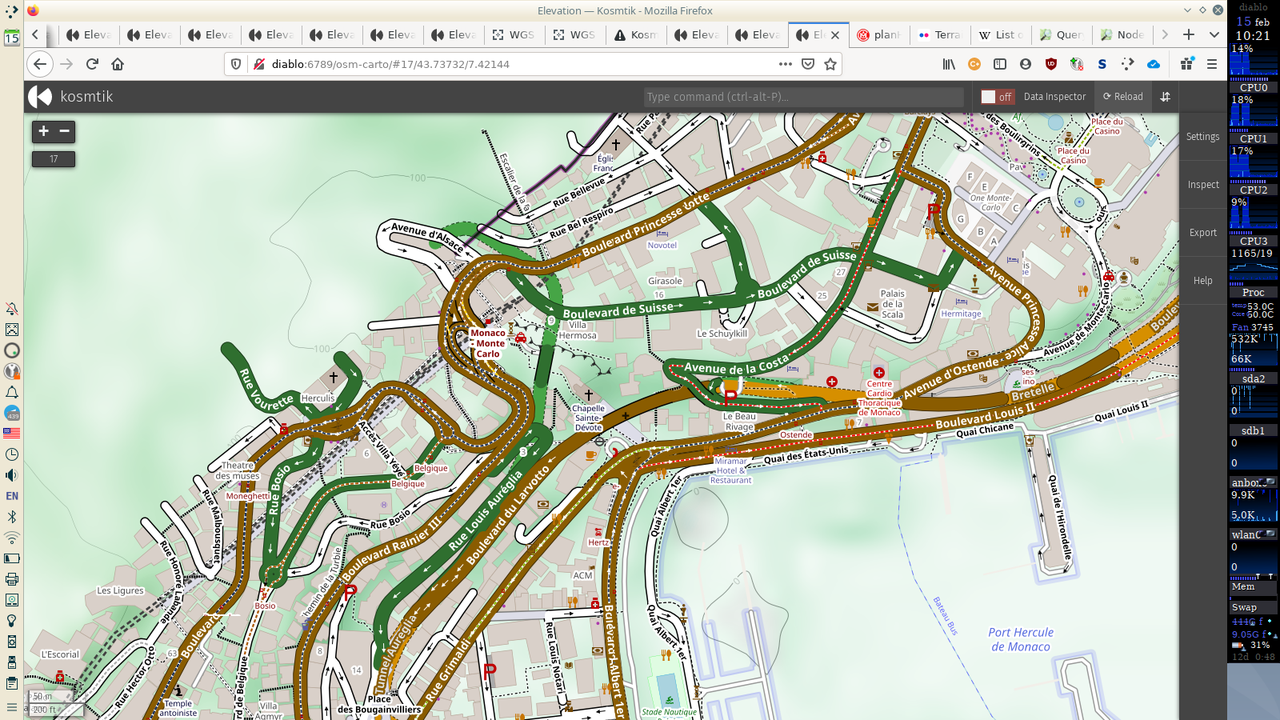Open a new browser tab with plus
Image resolution: width=1280 pixels, height=720 pixels.
(1188, 34)
